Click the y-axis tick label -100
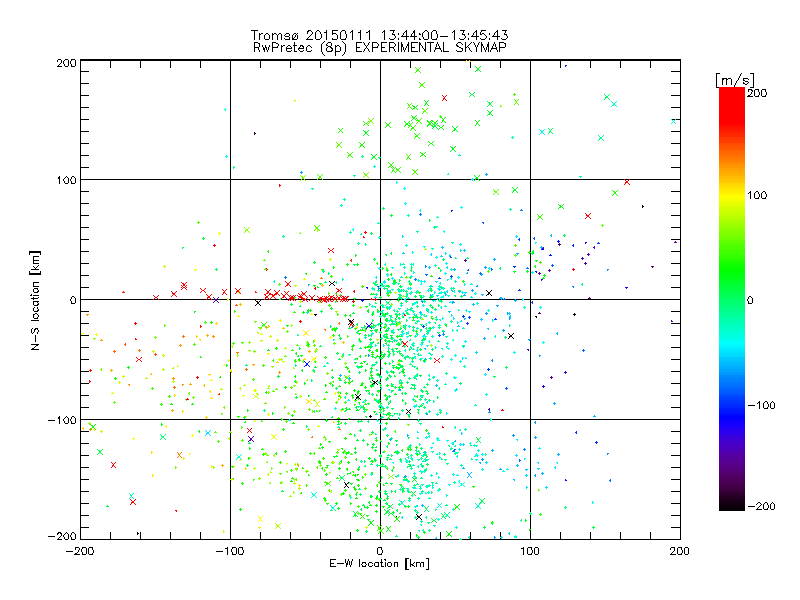800x600 pixels. tap(62, 420)
